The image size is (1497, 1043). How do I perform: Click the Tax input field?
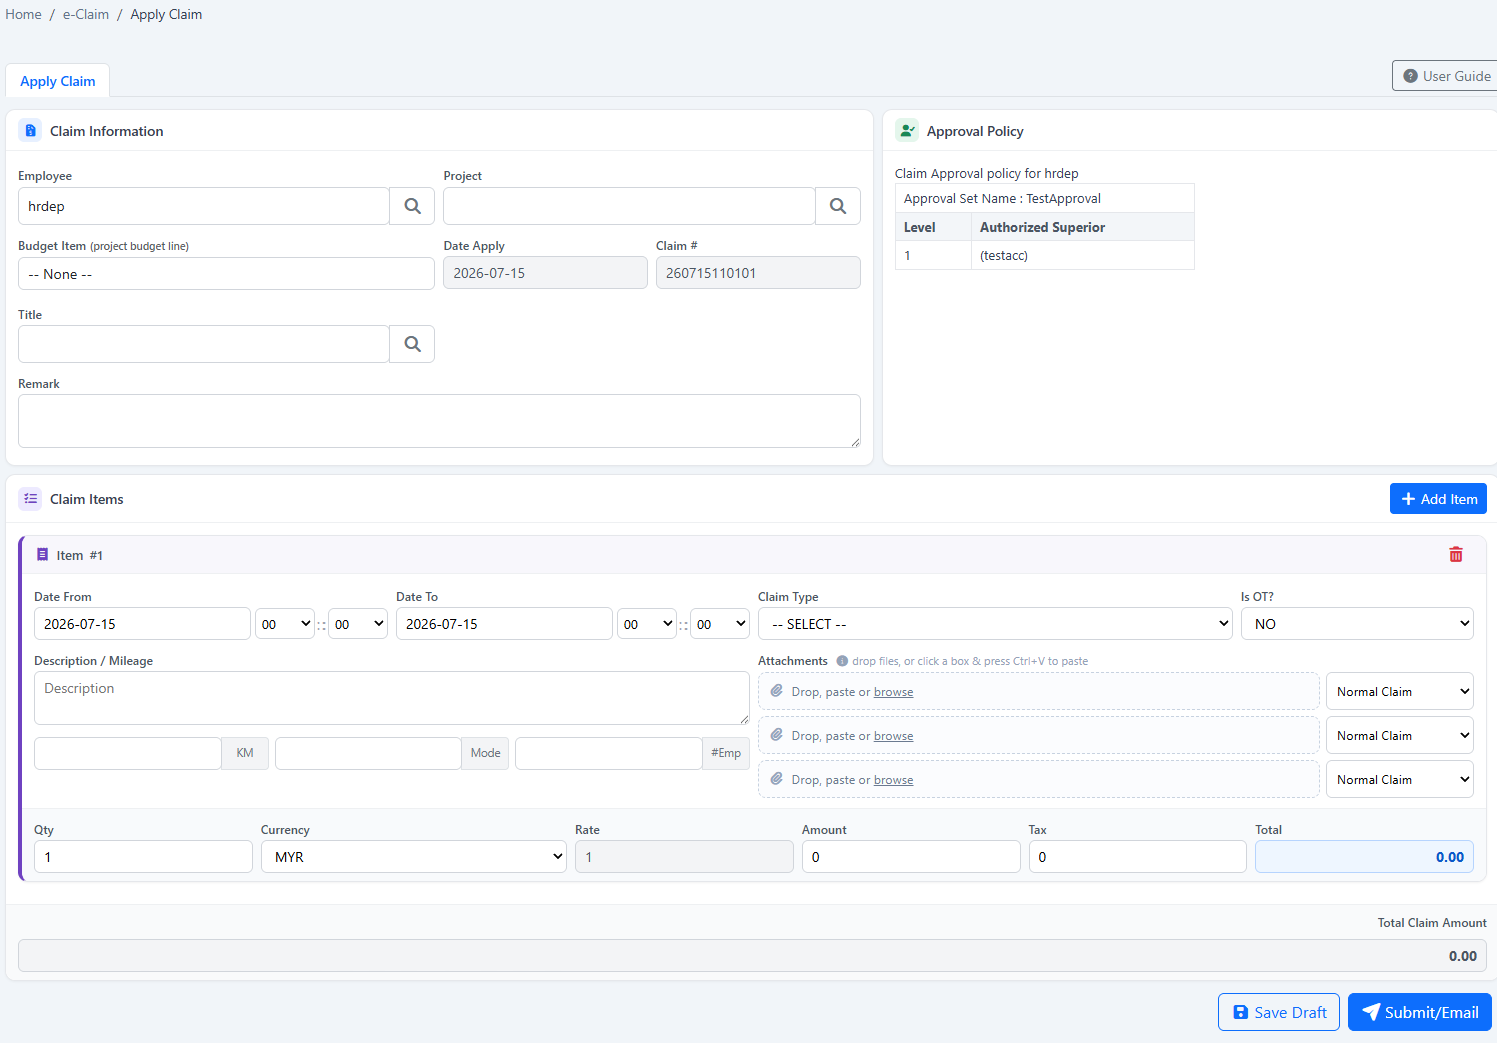[1138, 857]
